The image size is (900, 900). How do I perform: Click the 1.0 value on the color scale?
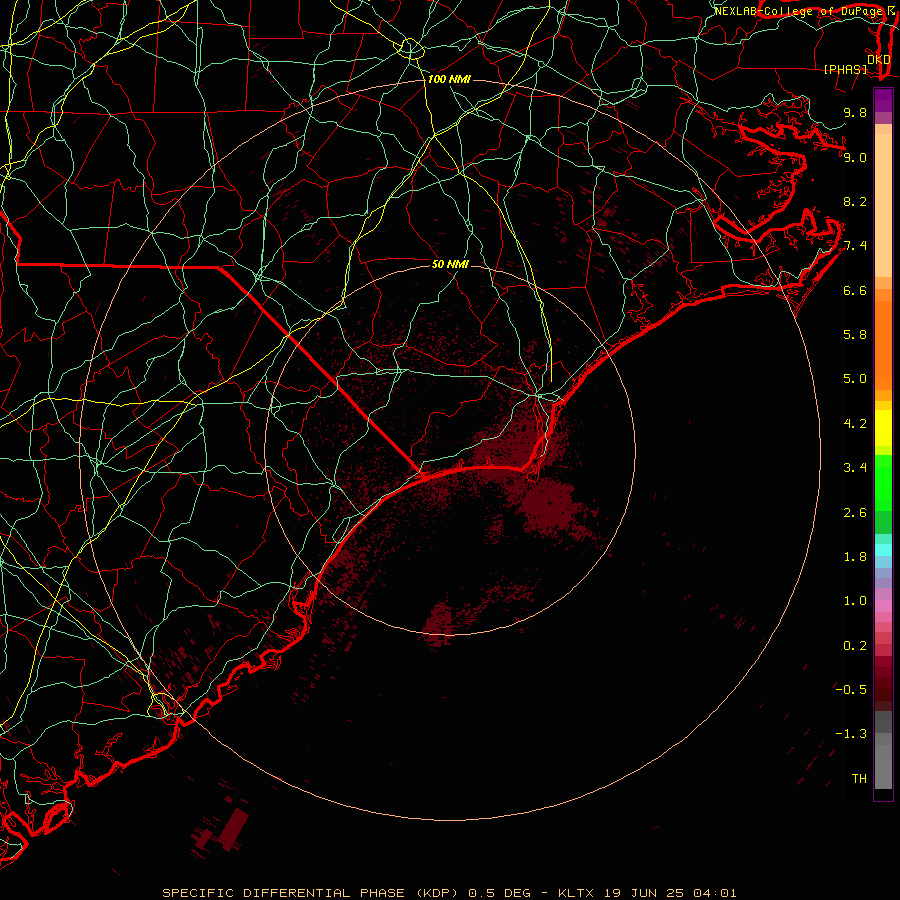click(x=855, y=601)
